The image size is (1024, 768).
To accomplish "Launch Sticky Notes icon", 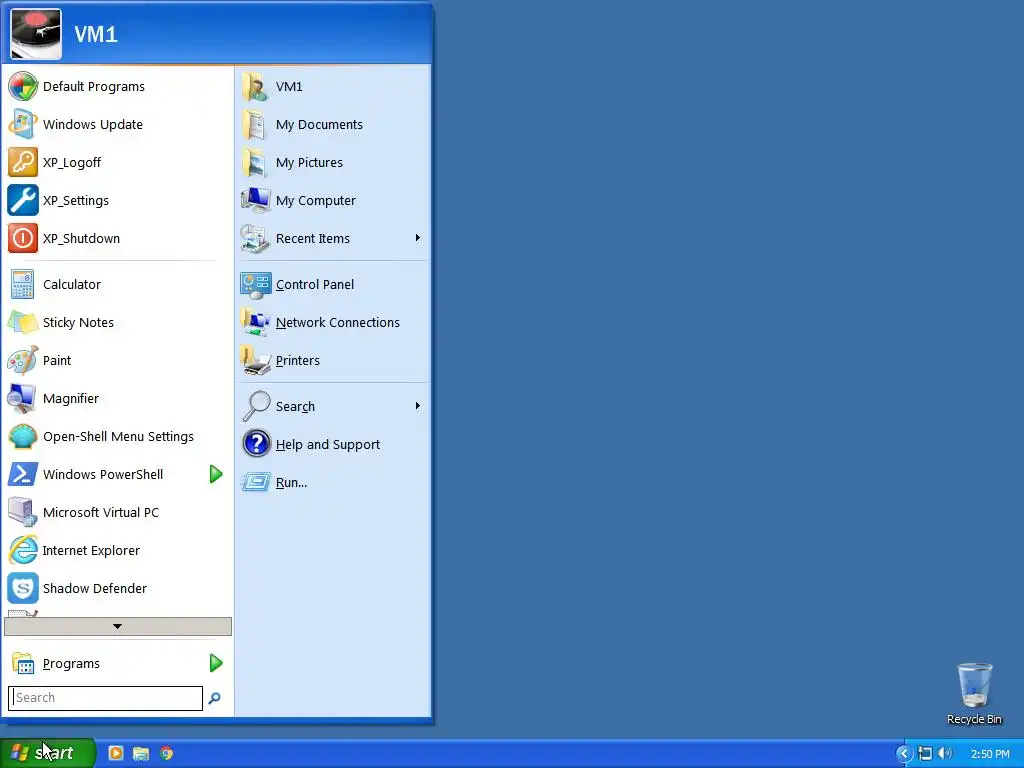I will click(23, 322).
